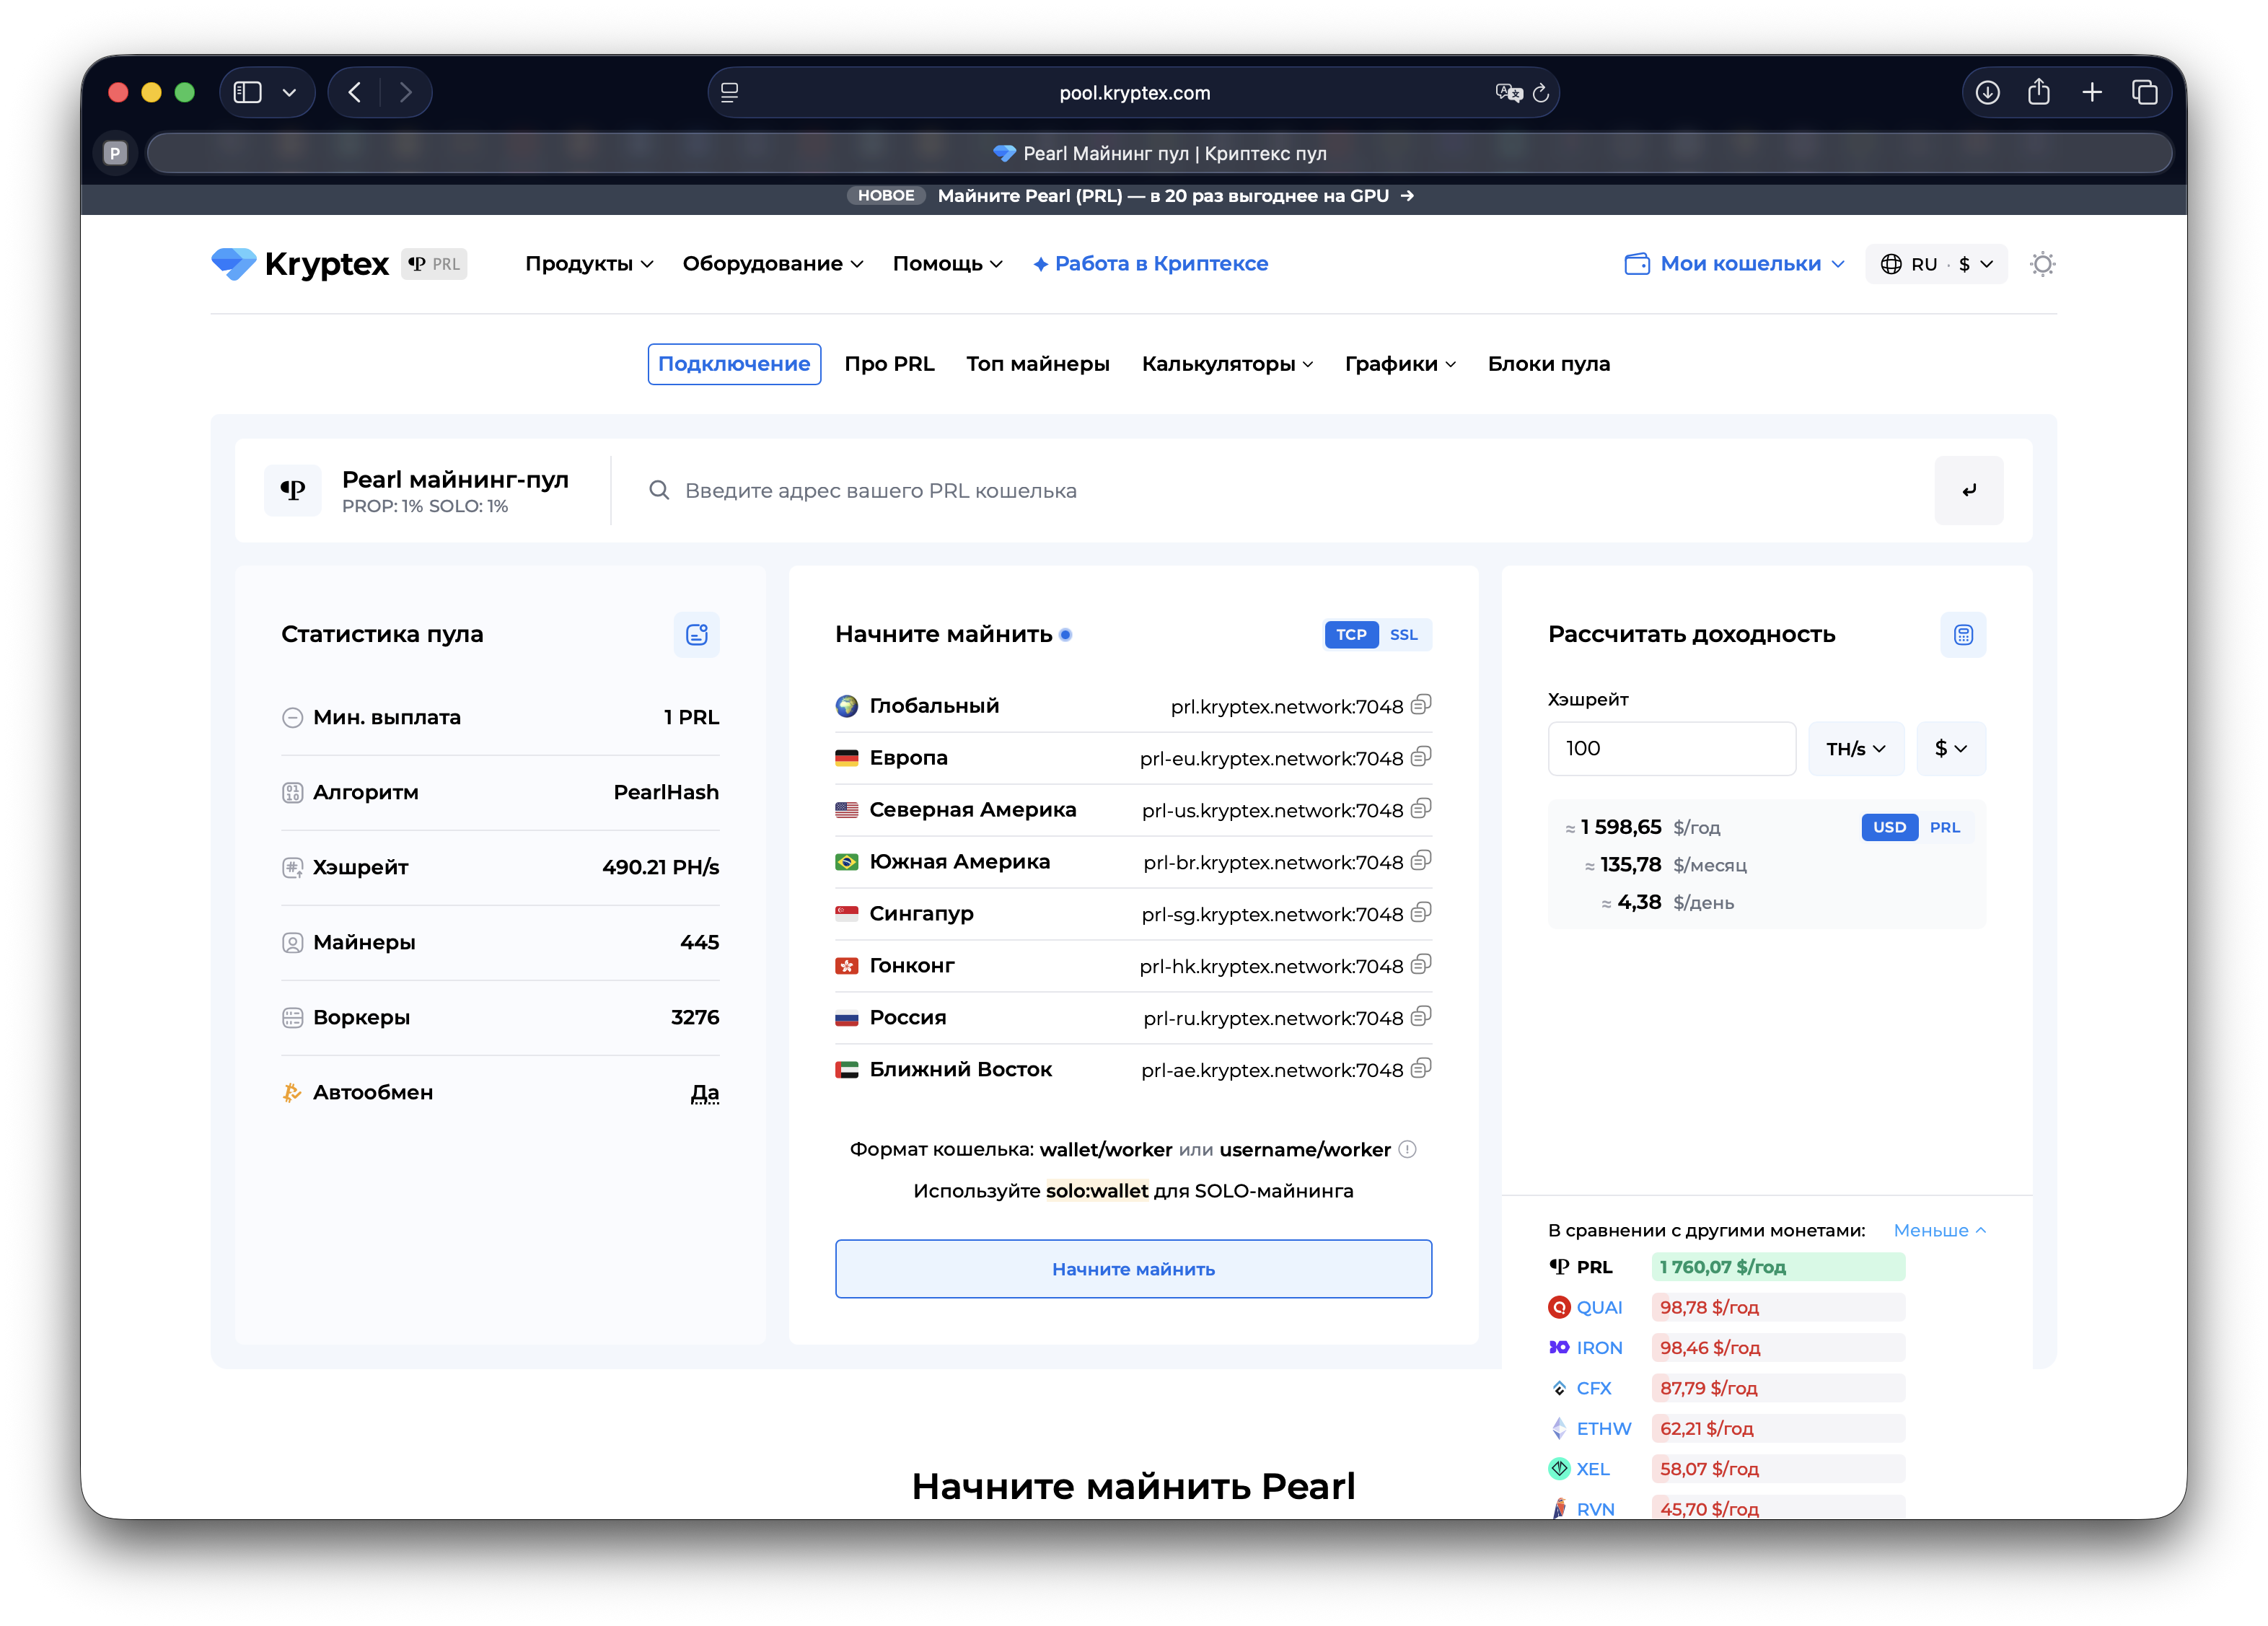Viewport: 2268px width, 1626px height.
Task: Show earnings in PRL
Action: (x=1944, y=827)
